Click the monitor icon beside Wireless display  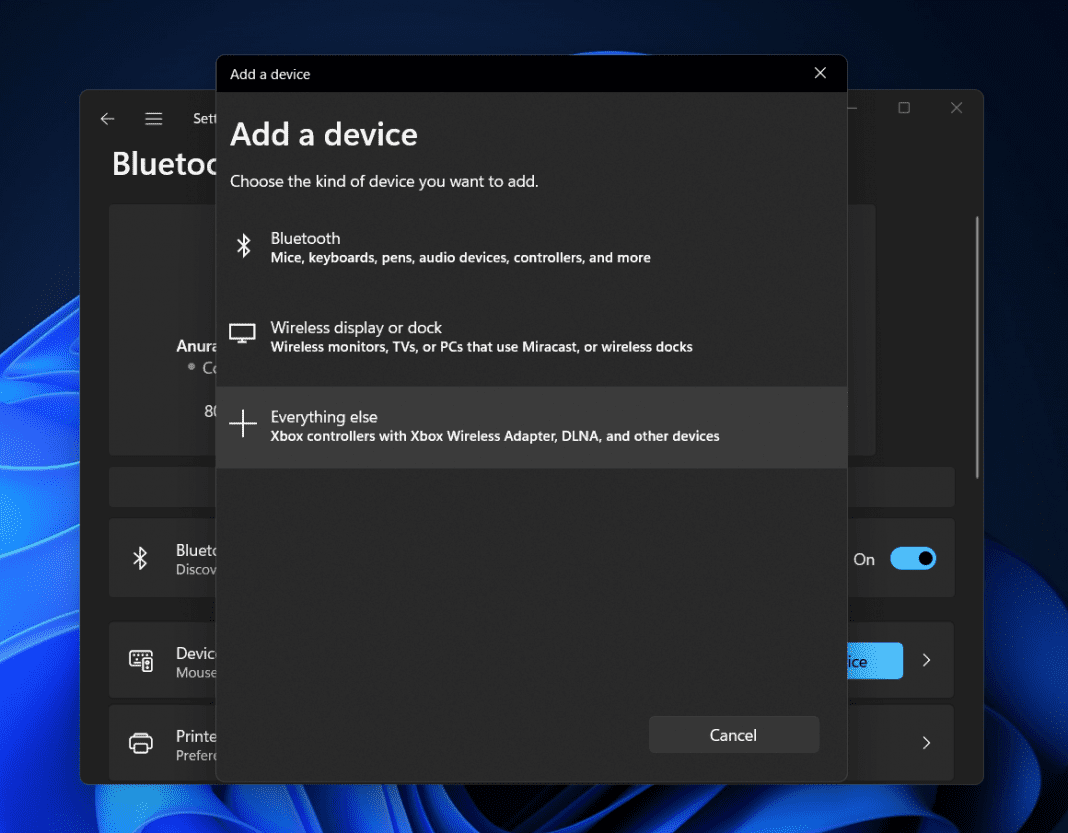242,334
